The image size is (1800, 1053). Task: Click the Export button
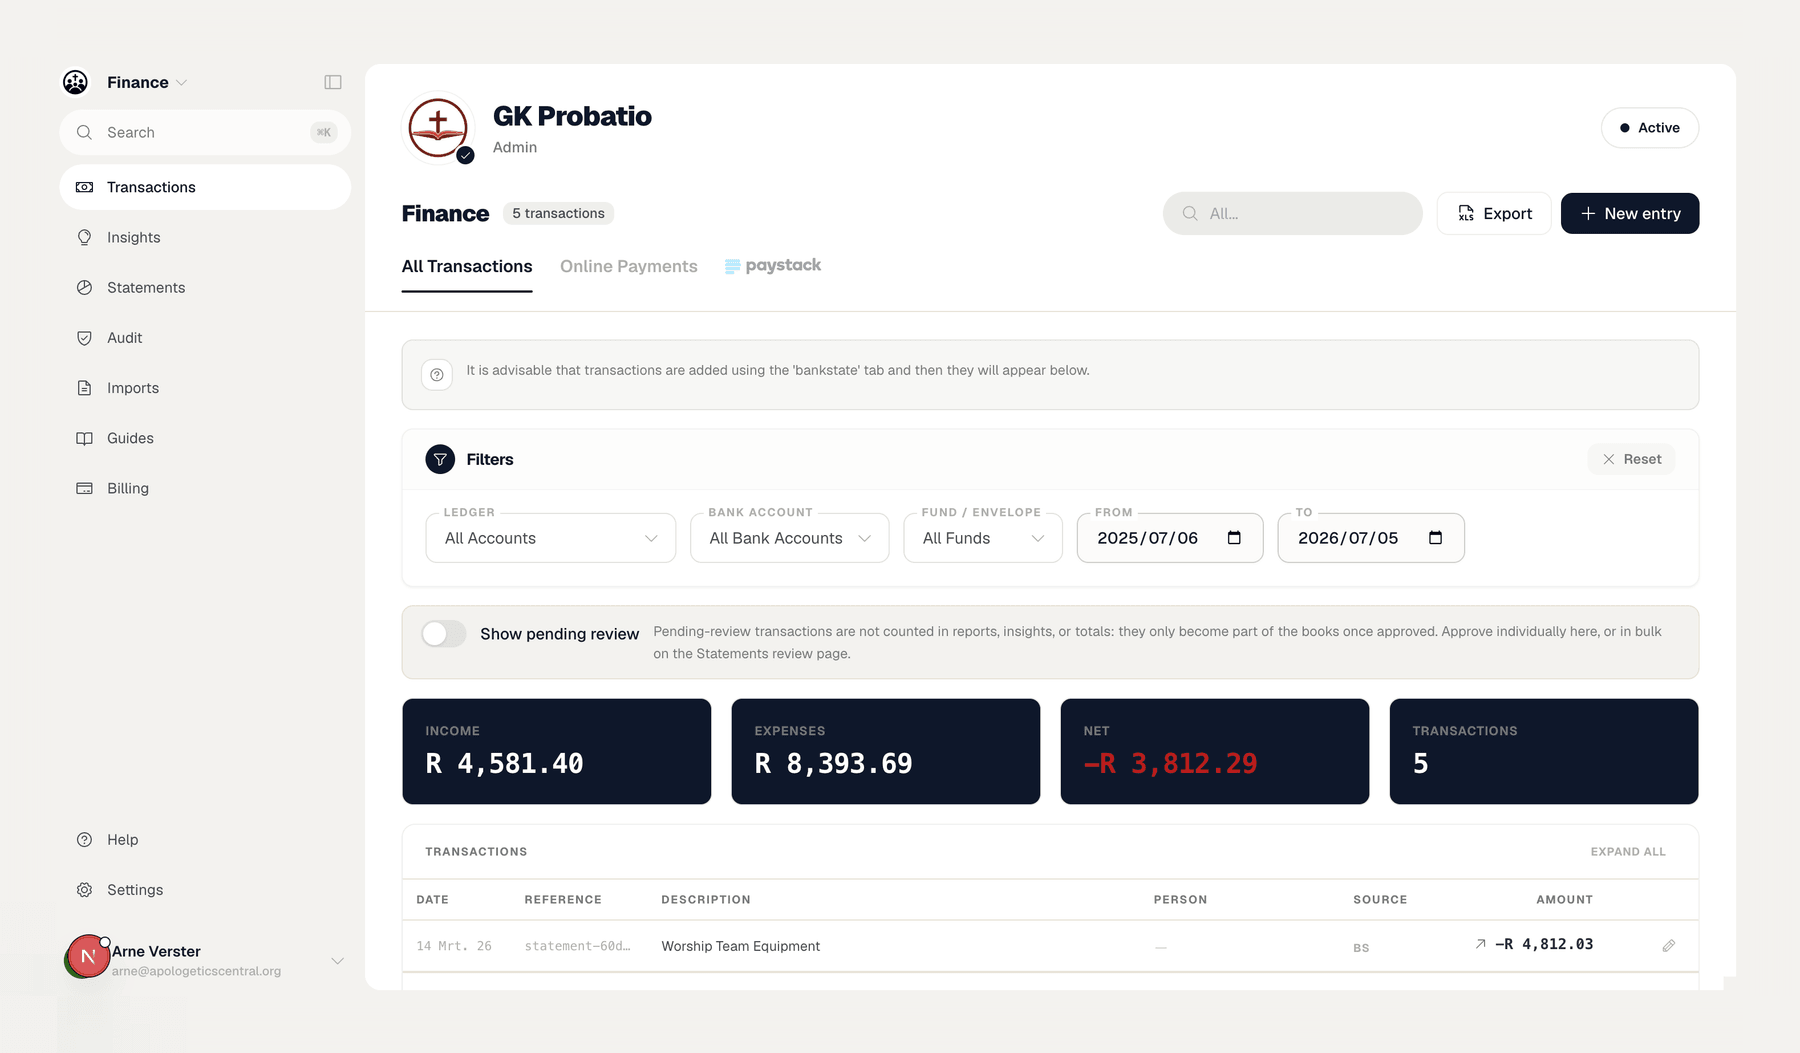coord(1494,213)
